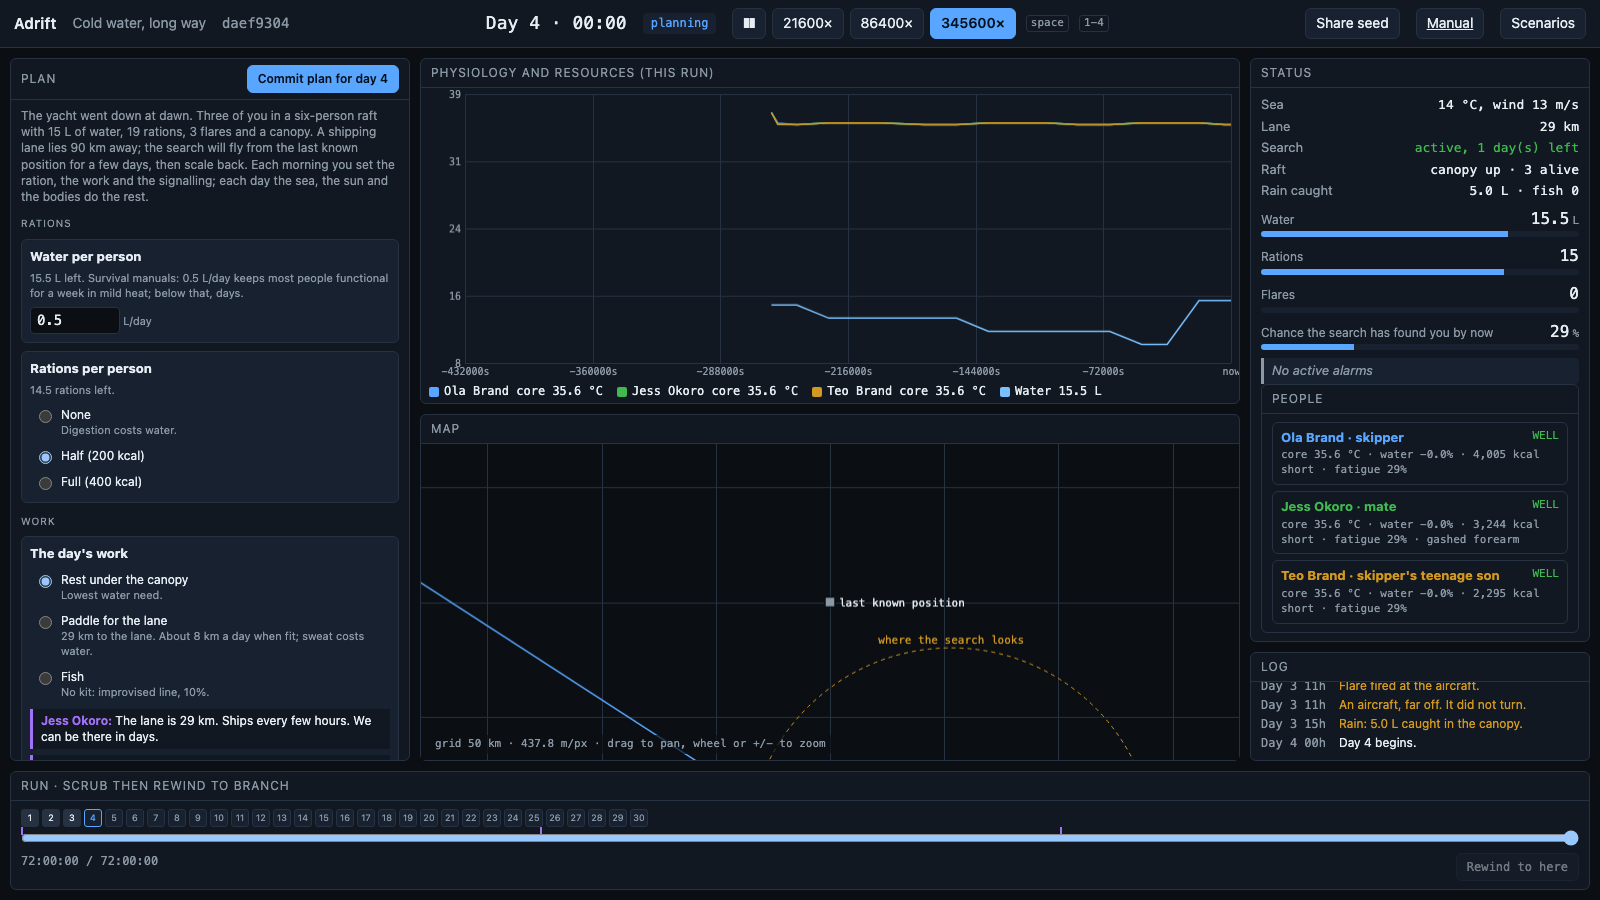Open the Manual link
Screen dimensions: 1600x900
coord(1450,23)
